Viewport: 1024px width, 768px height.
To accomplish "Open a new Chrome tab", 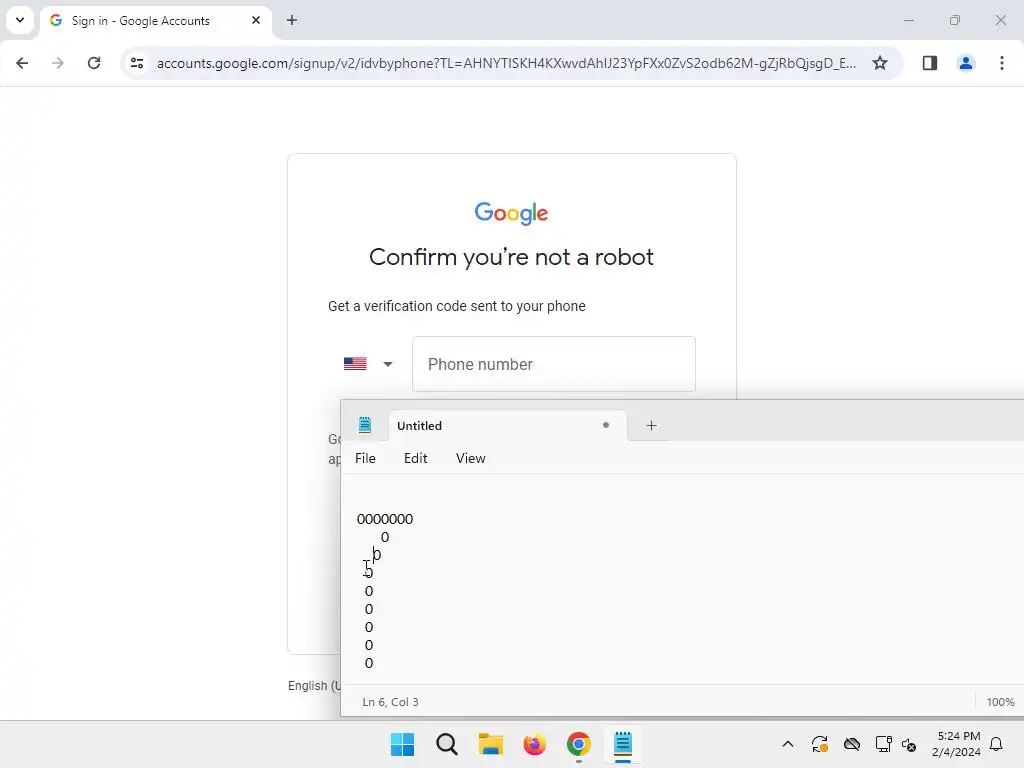I will (292, 20).
